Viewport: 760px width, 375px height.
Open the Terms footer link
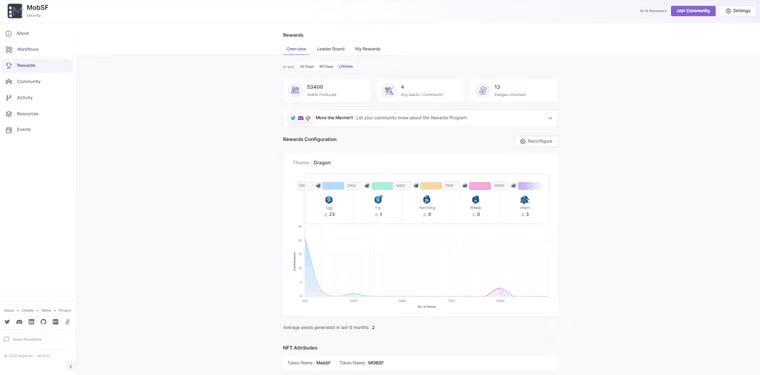click(46, 310)
